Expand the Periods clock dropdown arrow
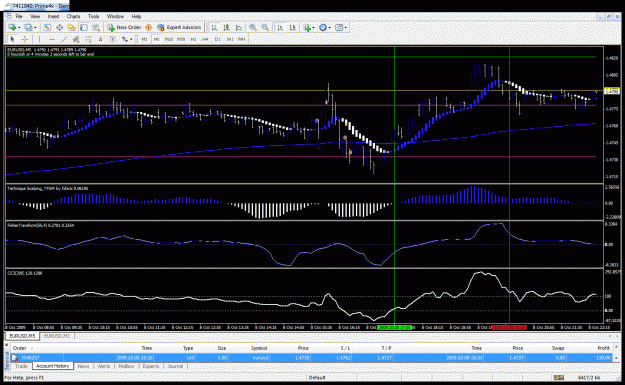625x385 pixels. tap(330, 28)
